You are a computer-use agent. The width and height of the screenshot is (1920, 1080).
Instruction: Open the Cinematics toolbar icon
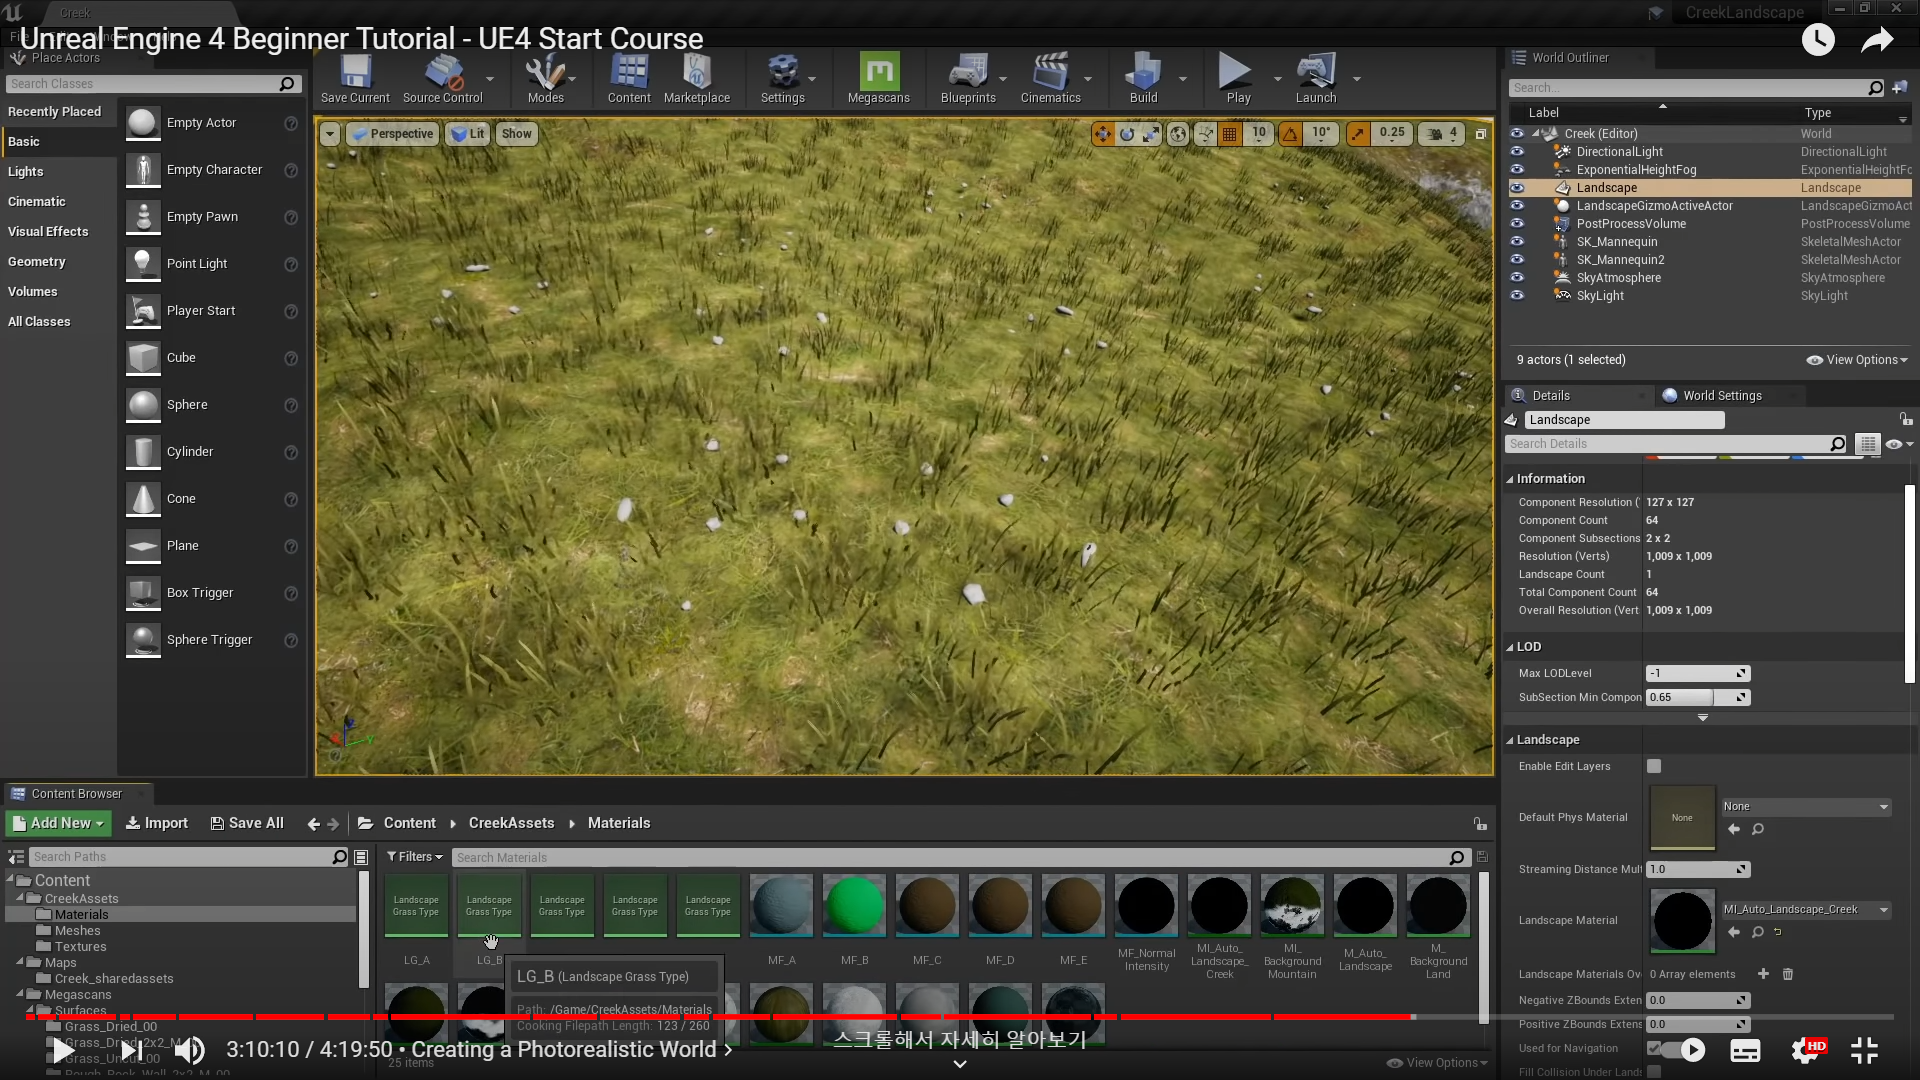click(1050, 73)
